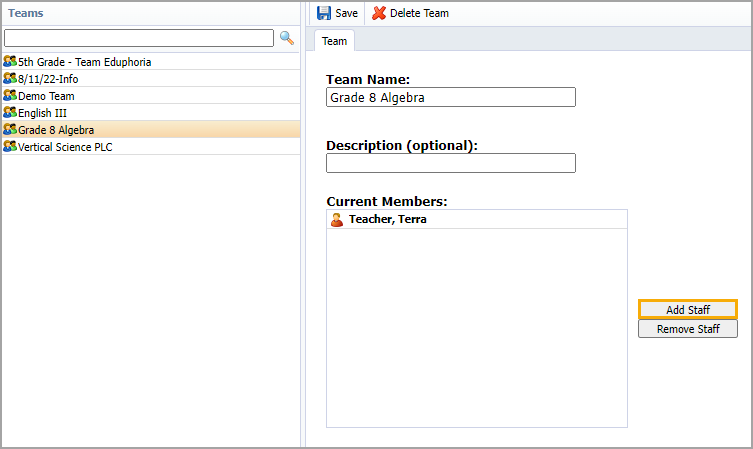
Task: Click into the Team Name text field
Action: [450, 97]
